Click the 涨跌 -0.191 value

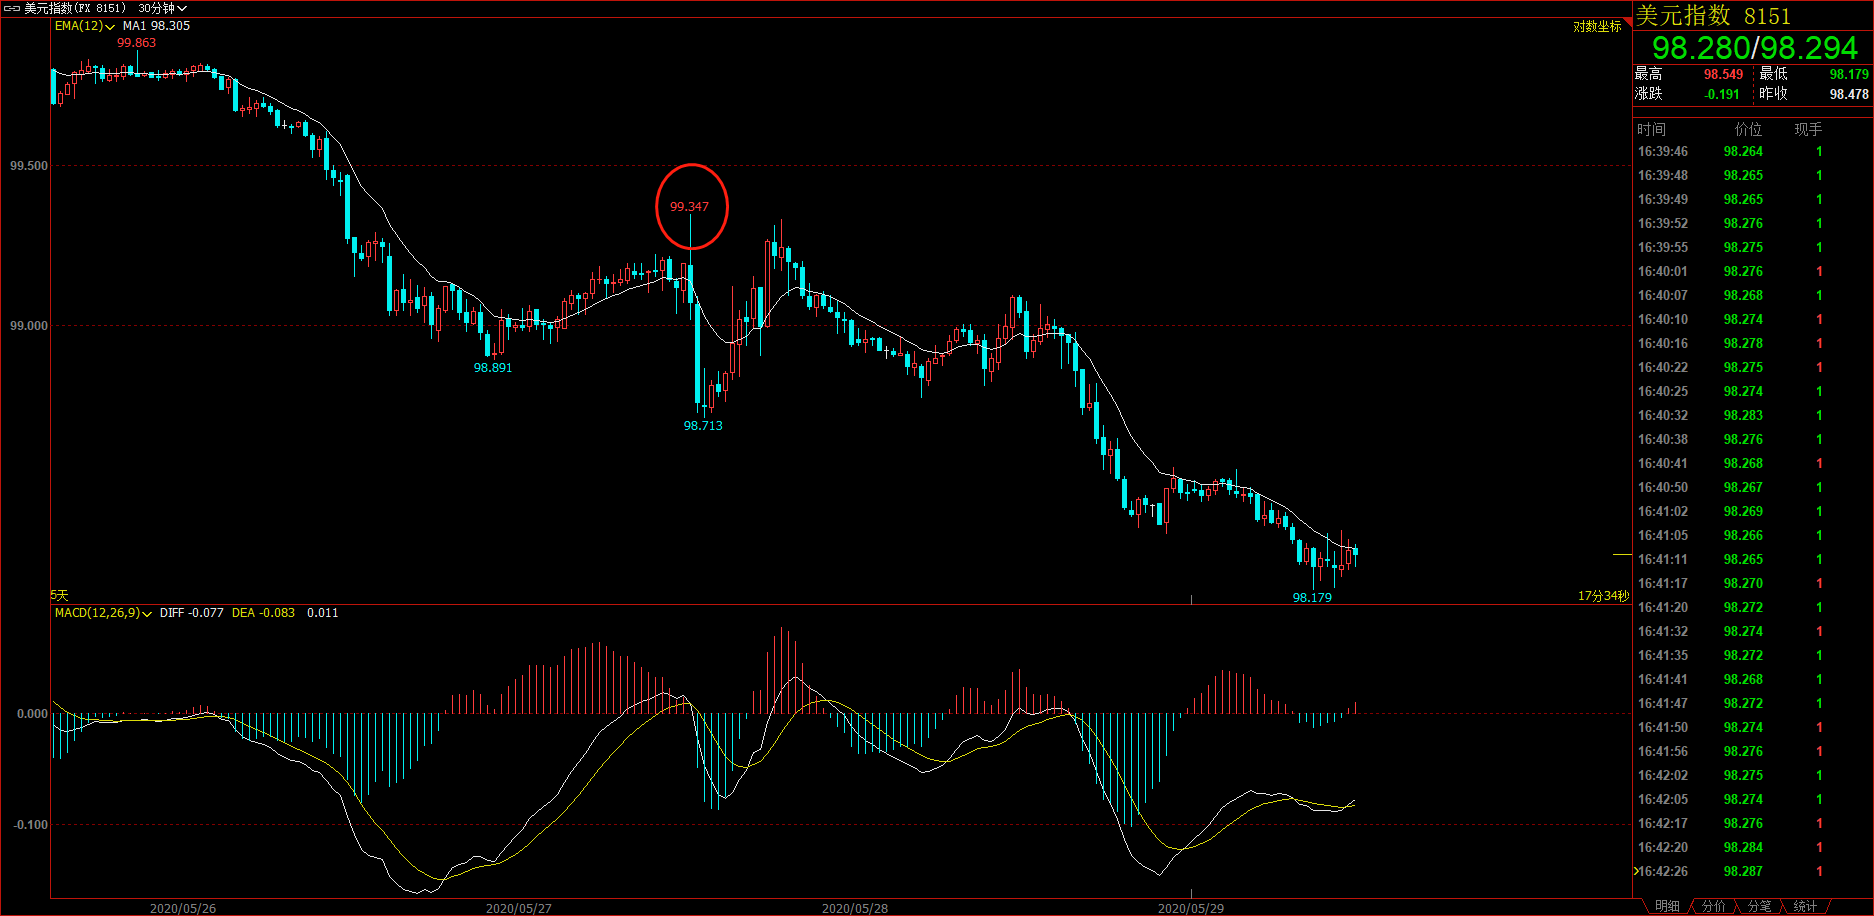(x=1722, y=95)
